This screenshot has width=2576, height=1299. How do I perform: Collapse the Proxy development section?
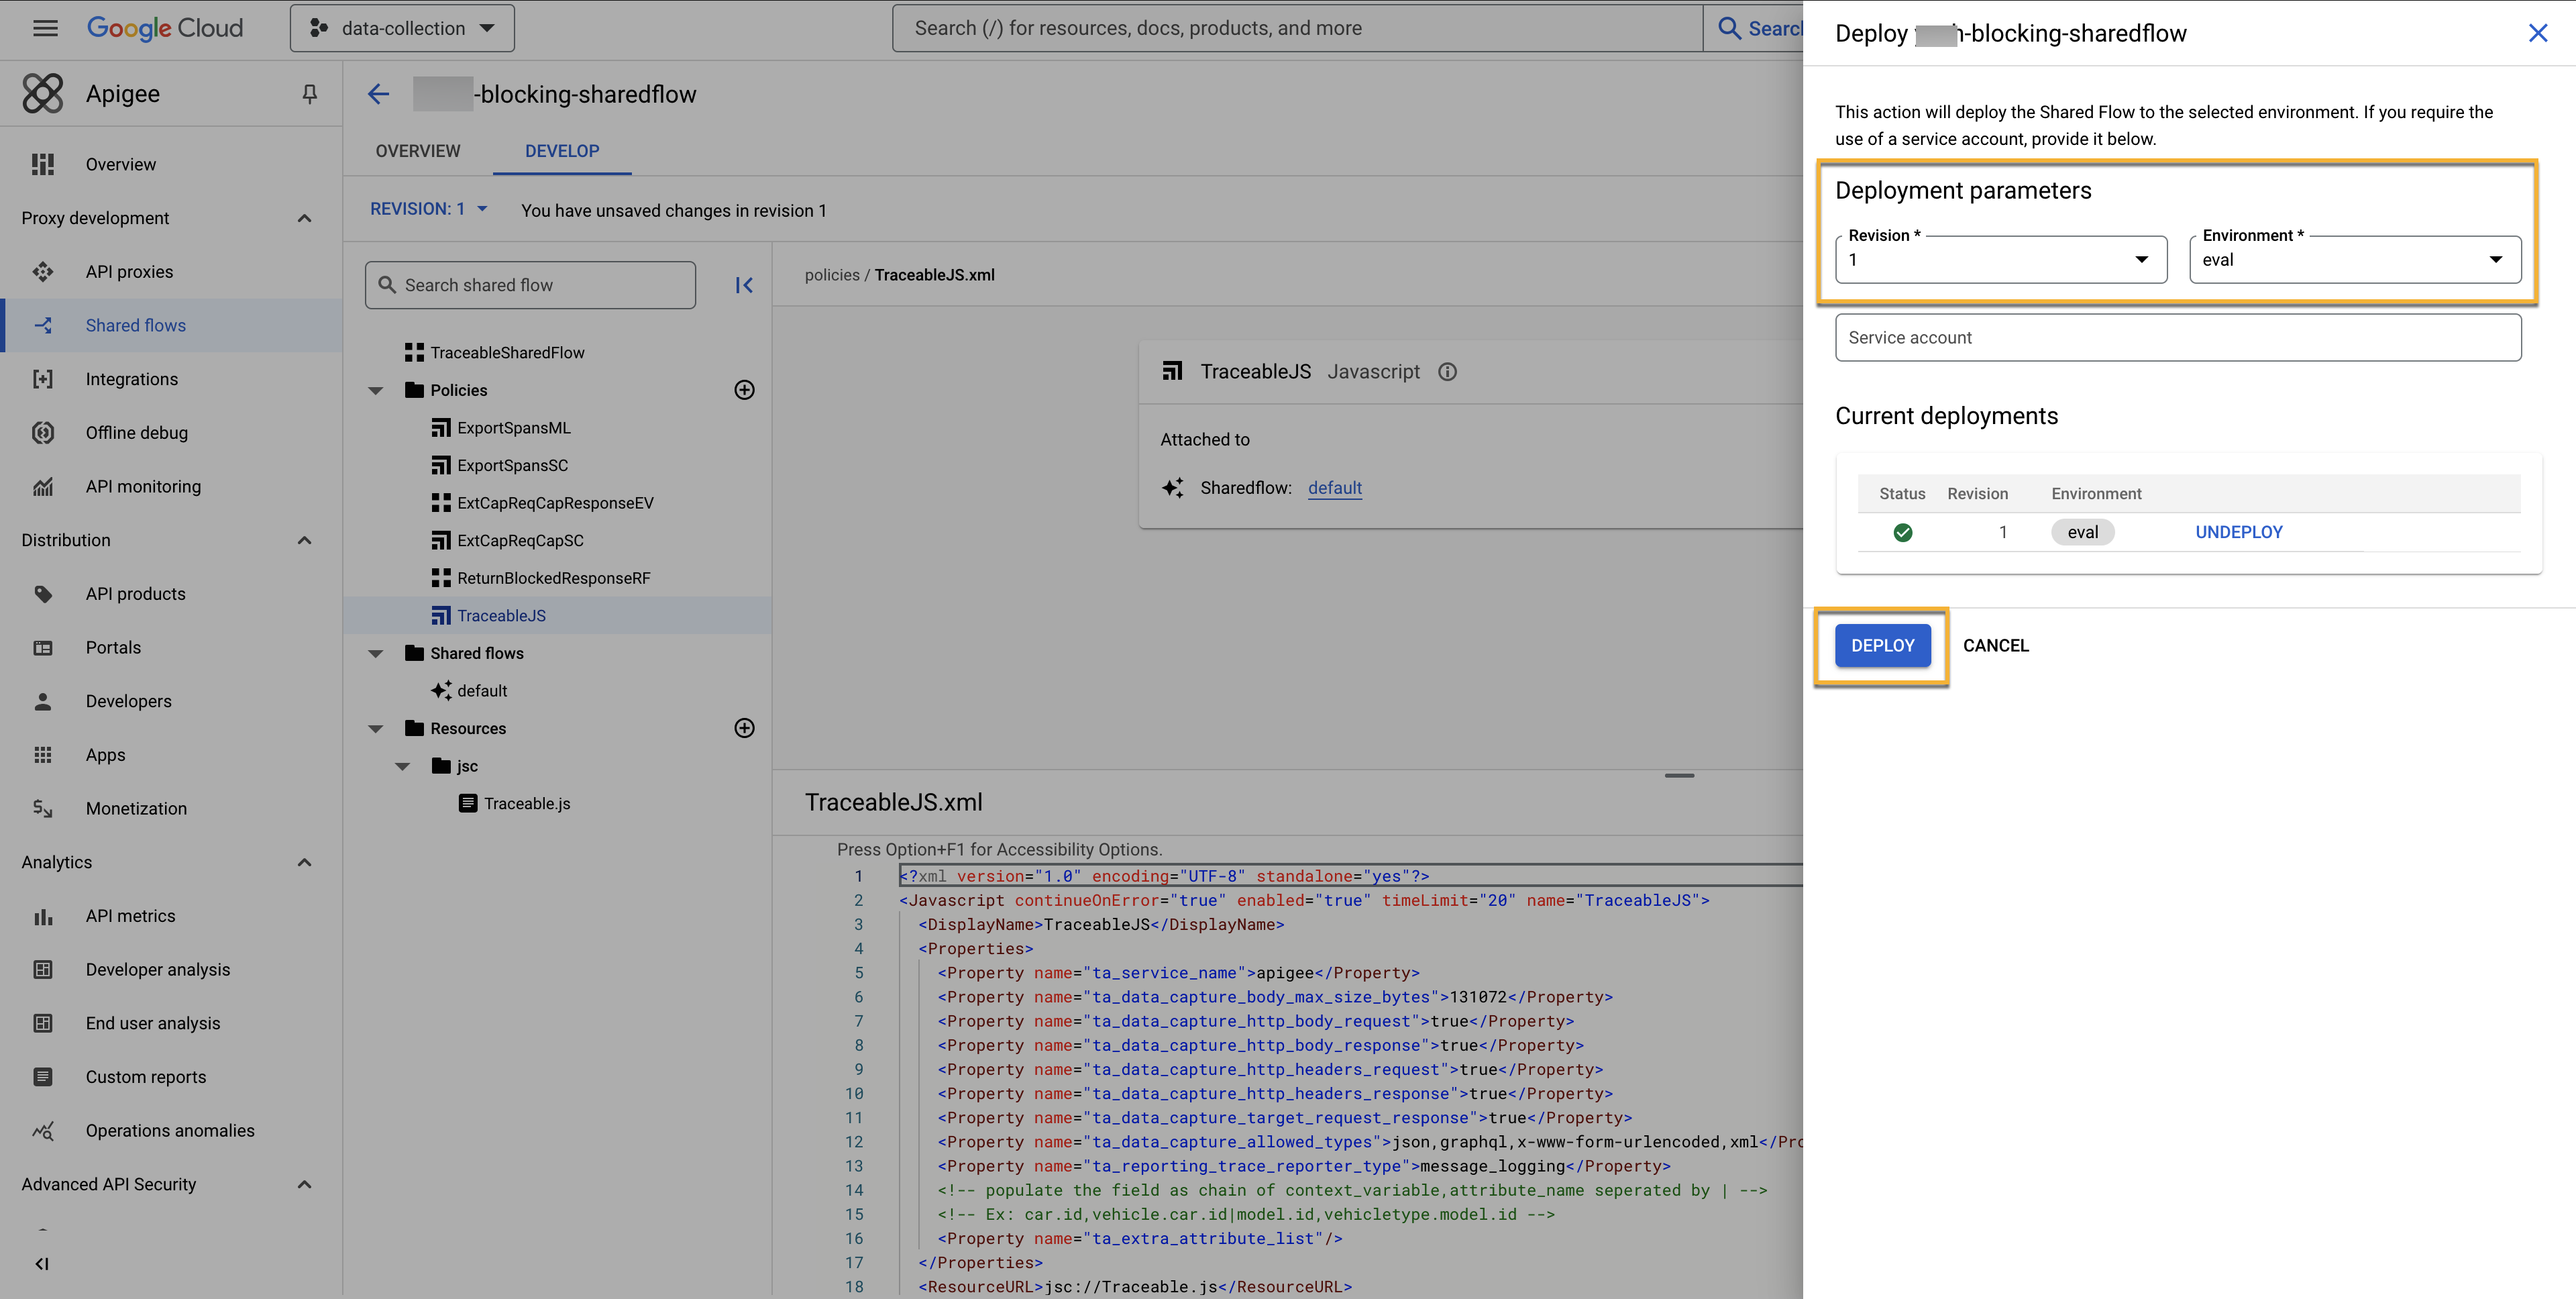tap(304, 218)
